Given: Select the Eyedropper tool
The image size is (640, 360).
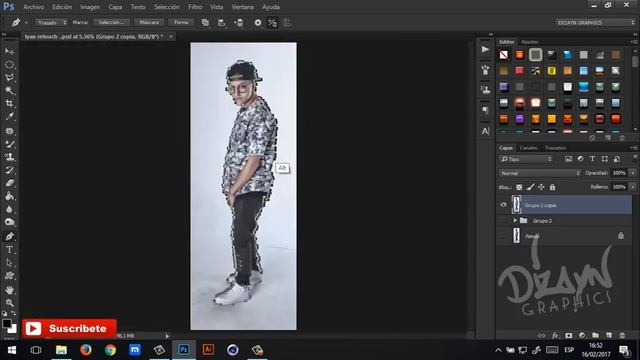Looking at the screenshot, I should coord(9,117).
